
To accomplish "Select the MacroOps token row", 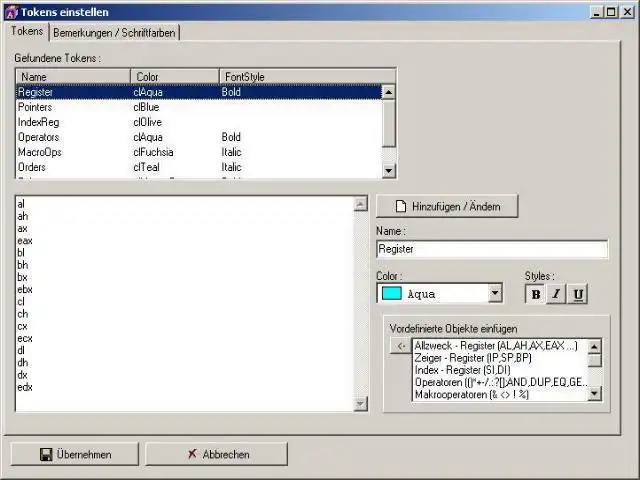I will pos(199,152).
